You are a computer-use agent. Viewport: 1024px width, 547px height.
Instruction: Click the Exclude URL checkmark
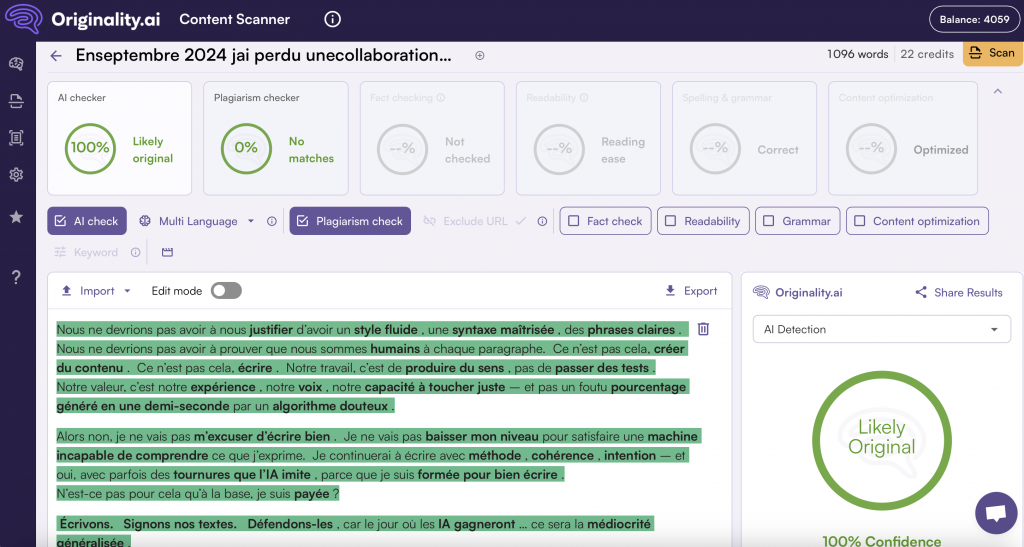[x=520, y=221]
